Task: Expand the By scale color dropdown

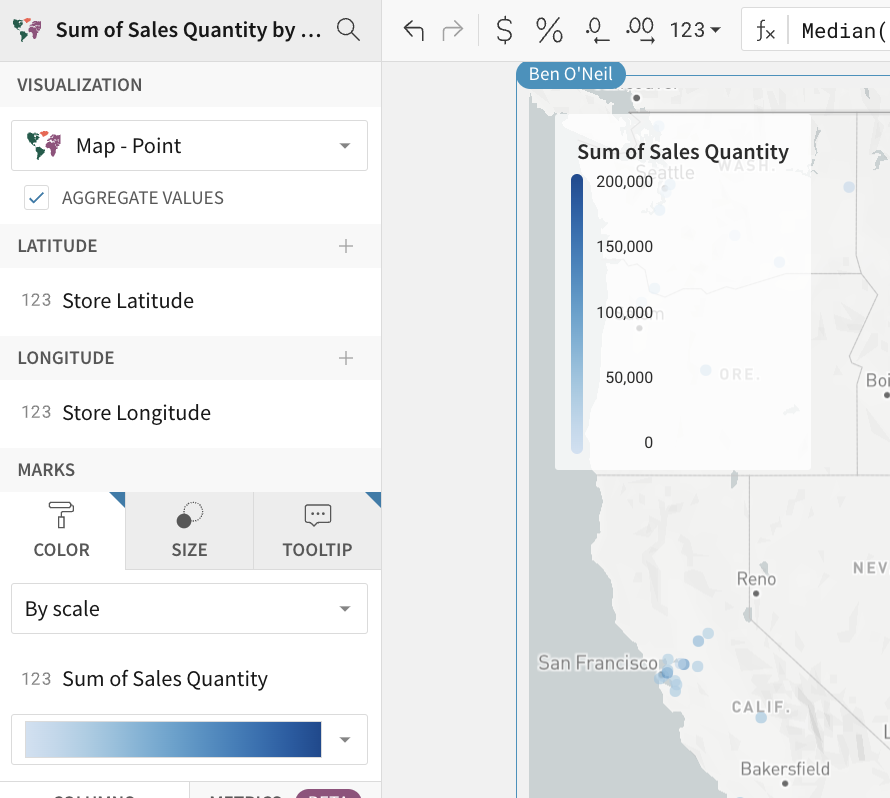Action: click(x=189, y=608)
